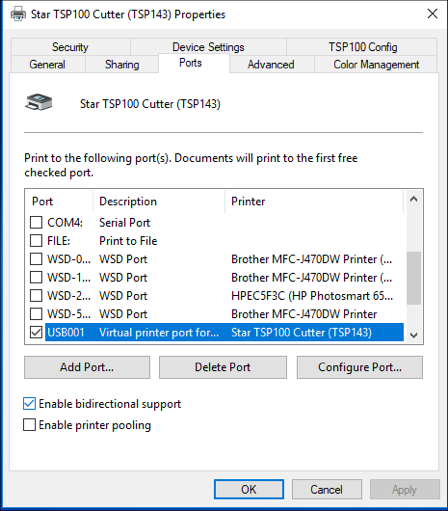Check the WSD-0... port checkbox

tap(36, 259)
